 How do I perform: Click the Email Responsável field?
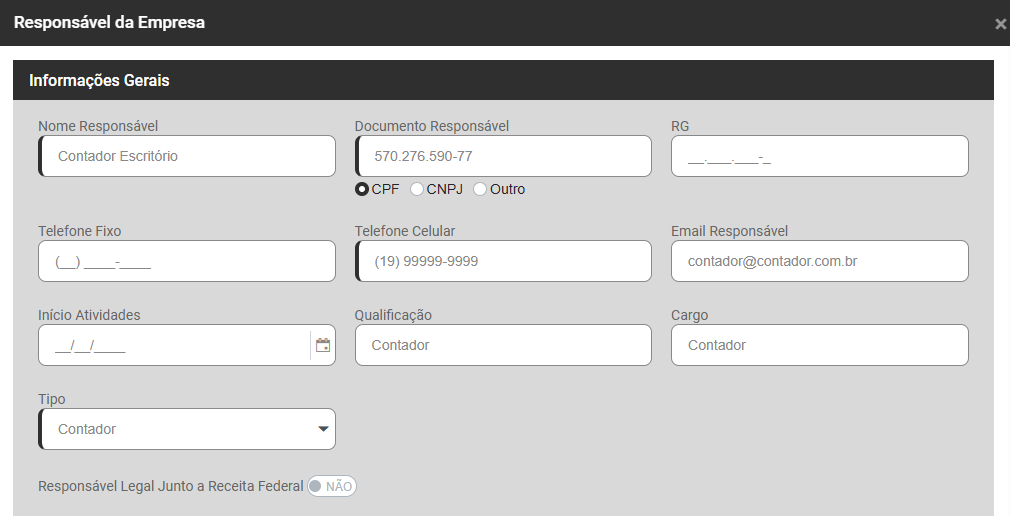[820, 261]
